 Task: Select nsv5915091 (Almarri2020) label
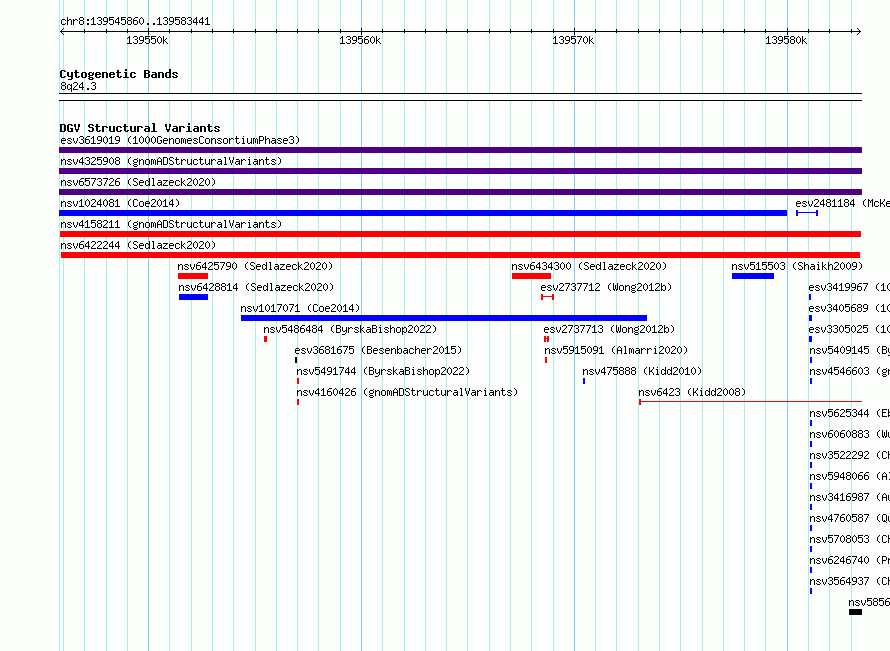[x=616, y=350]
